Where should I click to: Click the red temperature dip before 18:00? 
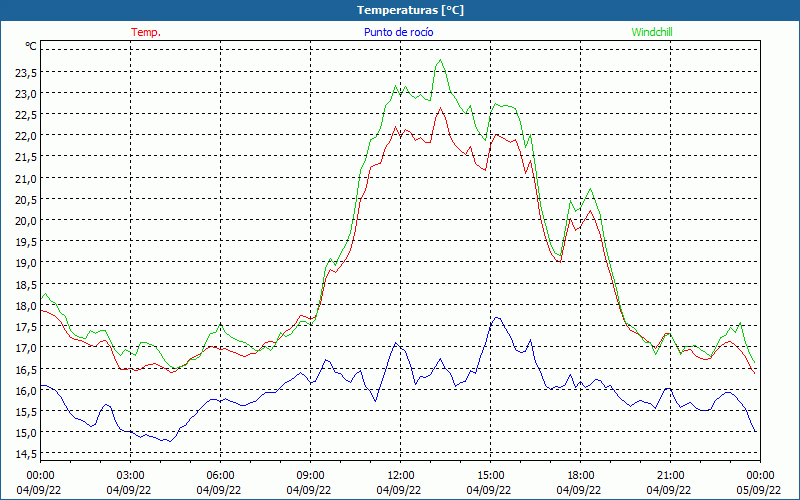coord(560,262)
